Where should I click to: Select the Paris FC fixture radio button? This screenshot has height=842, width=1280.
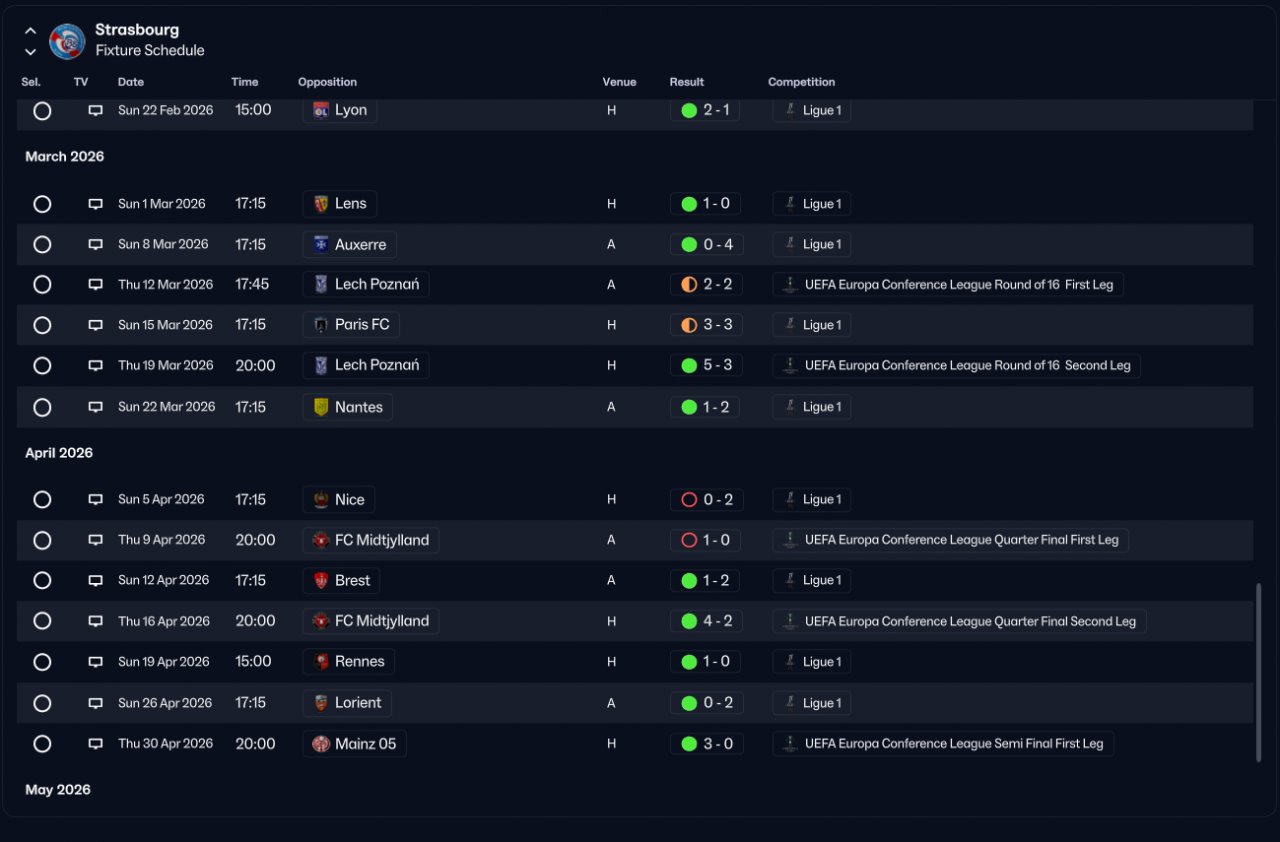tap(42, 325)
